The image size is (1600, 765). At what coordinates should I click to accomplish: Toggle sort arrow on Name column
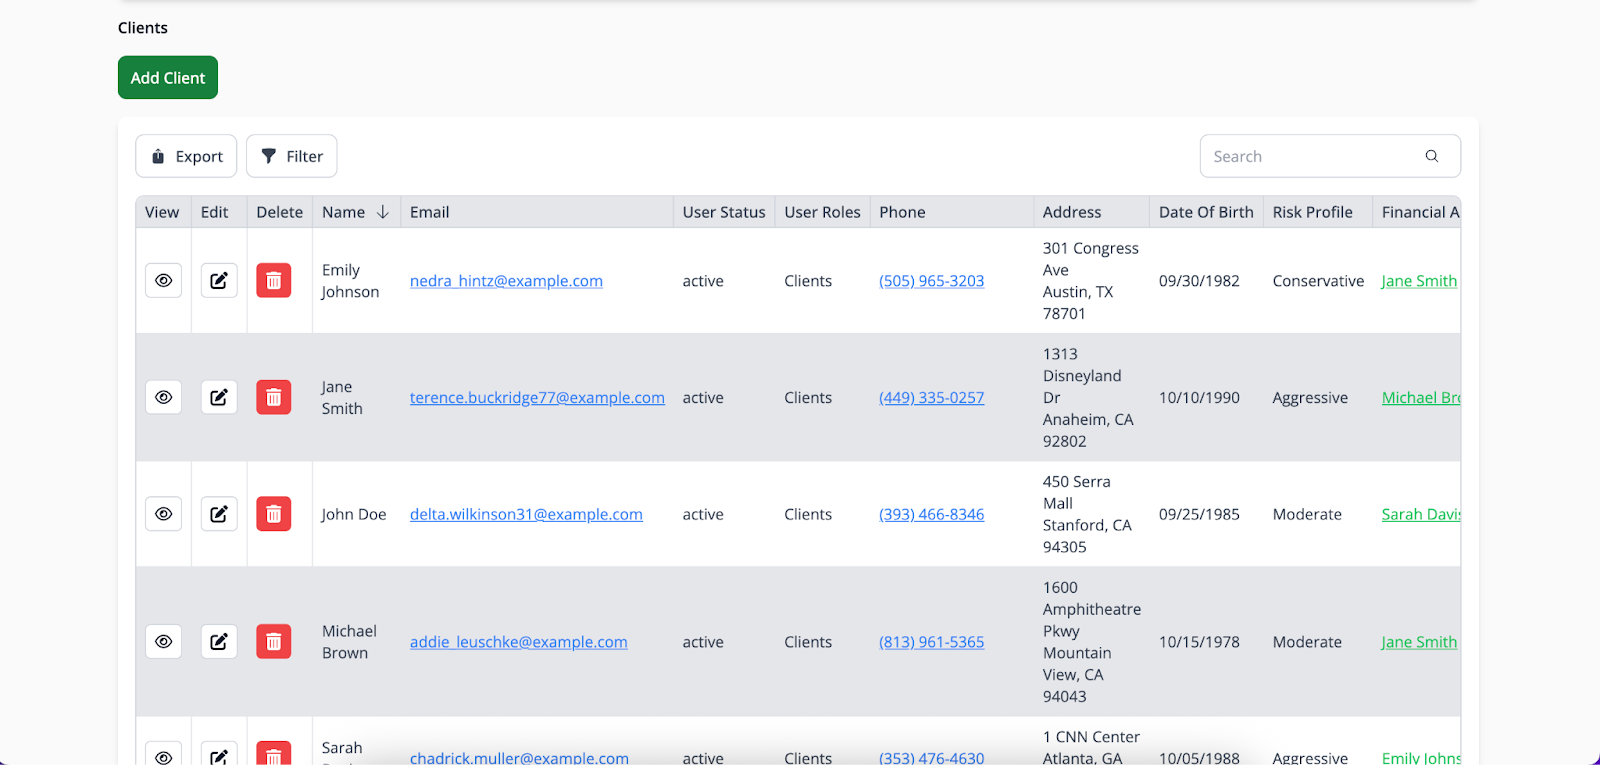pyautogui.click(x=383, y=212)
